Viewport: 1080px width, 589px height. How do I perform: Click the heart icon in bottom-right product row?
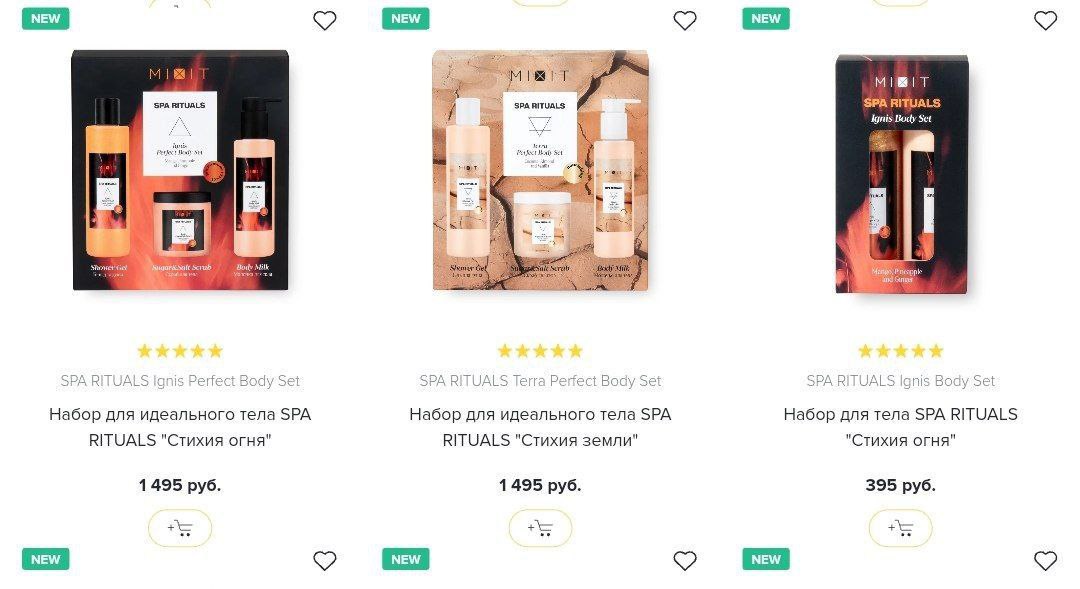point(1045,561)
